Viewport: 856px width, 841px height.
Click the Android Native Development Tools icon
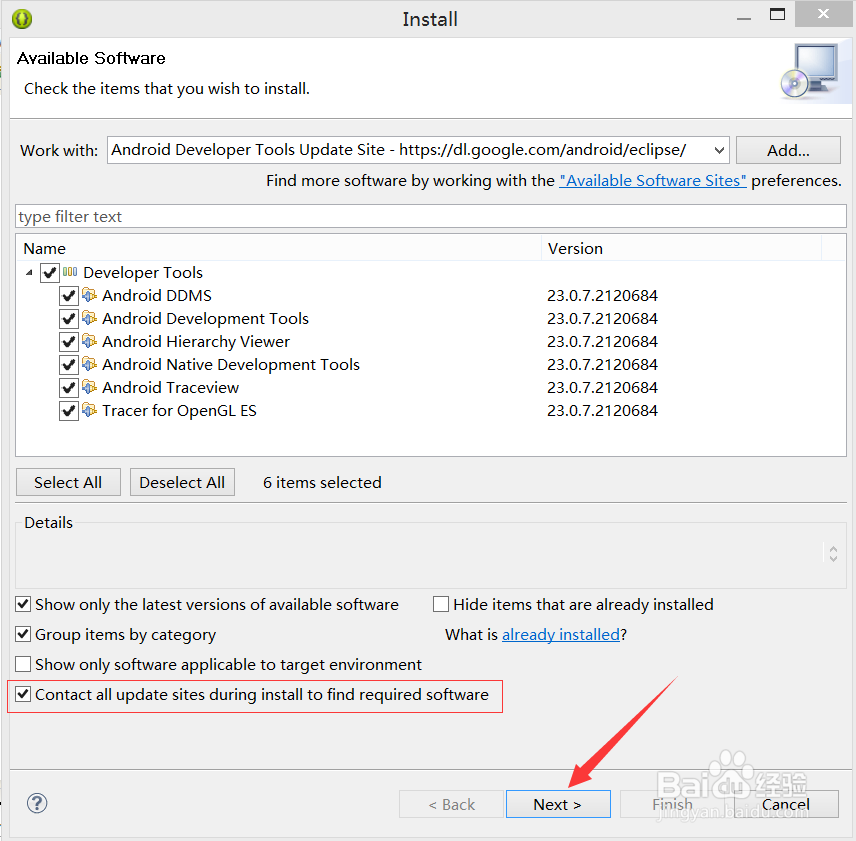click(90, 364)
